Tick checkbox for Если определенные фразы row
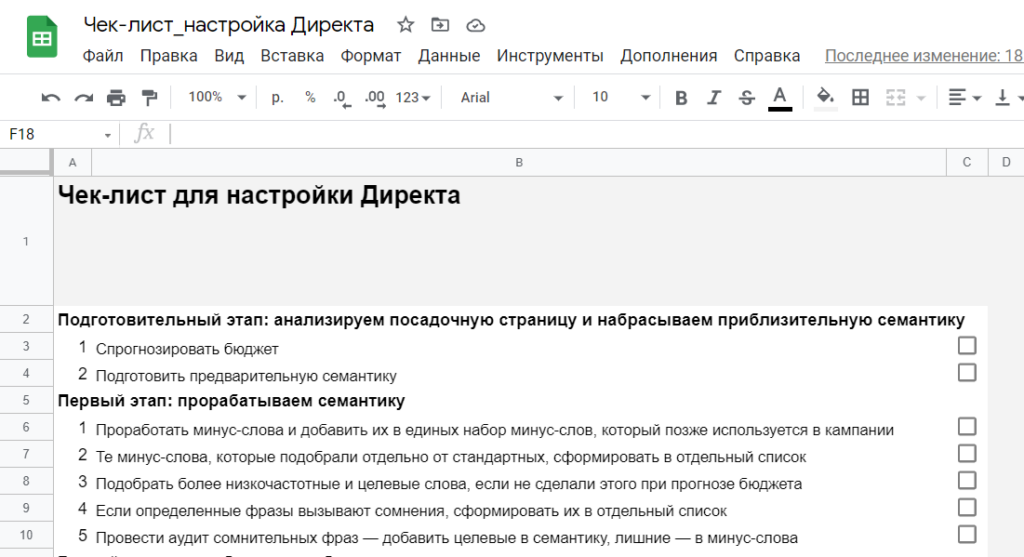Image resolution: width=1024 pixels, height=557 pixels. pyautogui.click(x=967, y=507)
